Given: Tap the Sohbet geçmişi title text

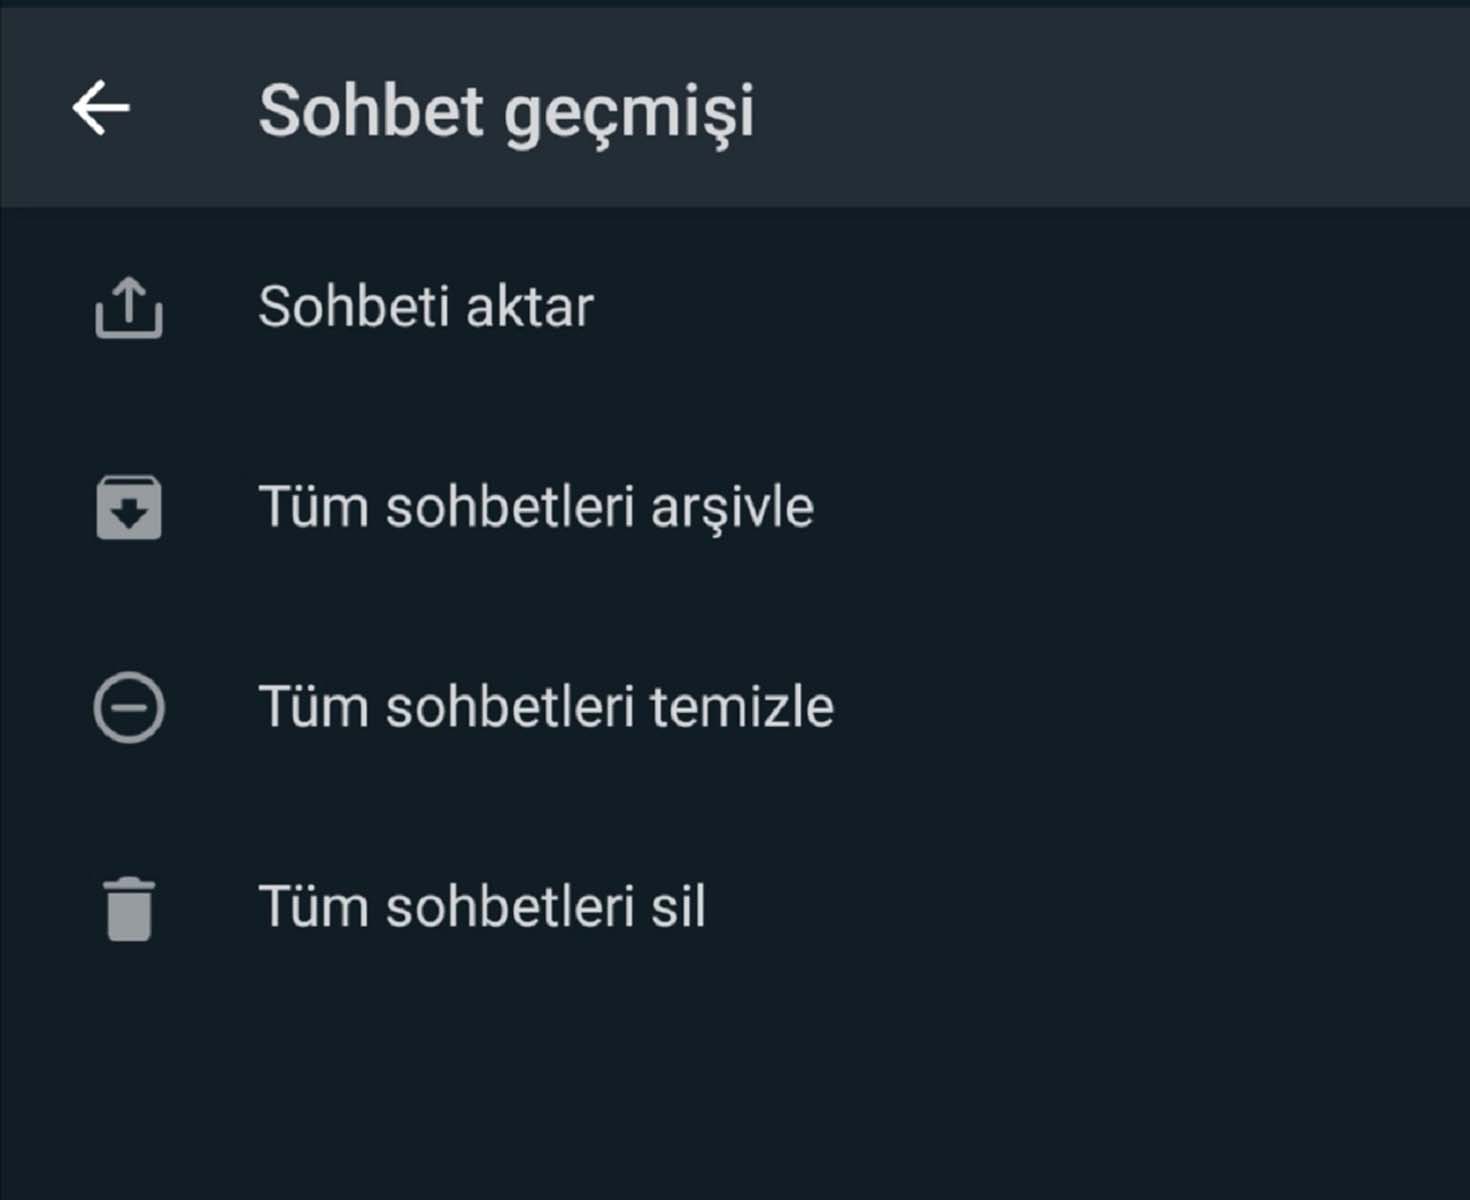Looking at the screenshot, I should [x=508, y=110].
